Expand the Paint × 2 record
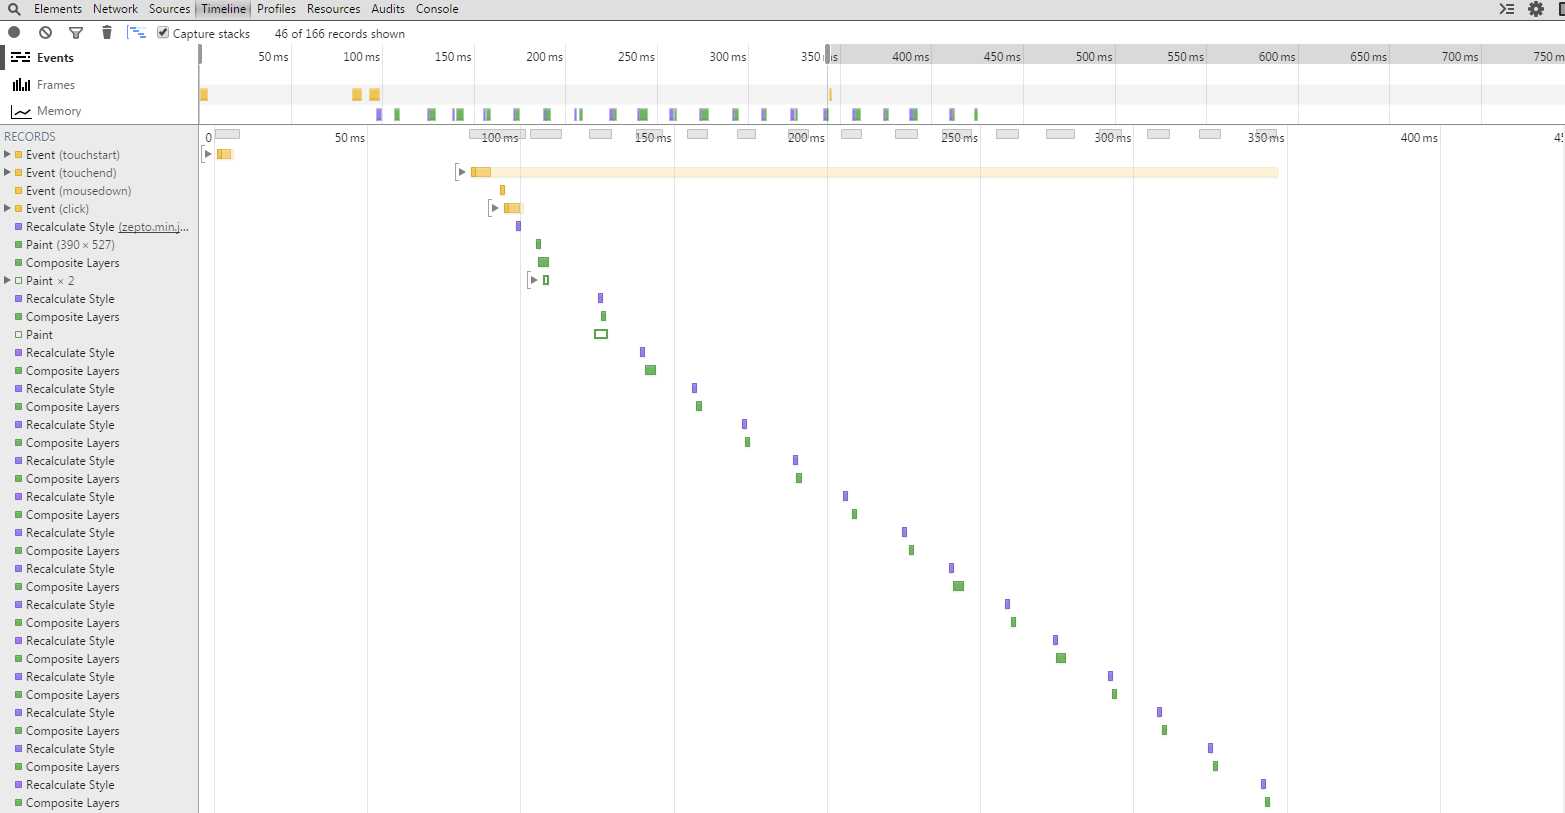 [7, 281]
